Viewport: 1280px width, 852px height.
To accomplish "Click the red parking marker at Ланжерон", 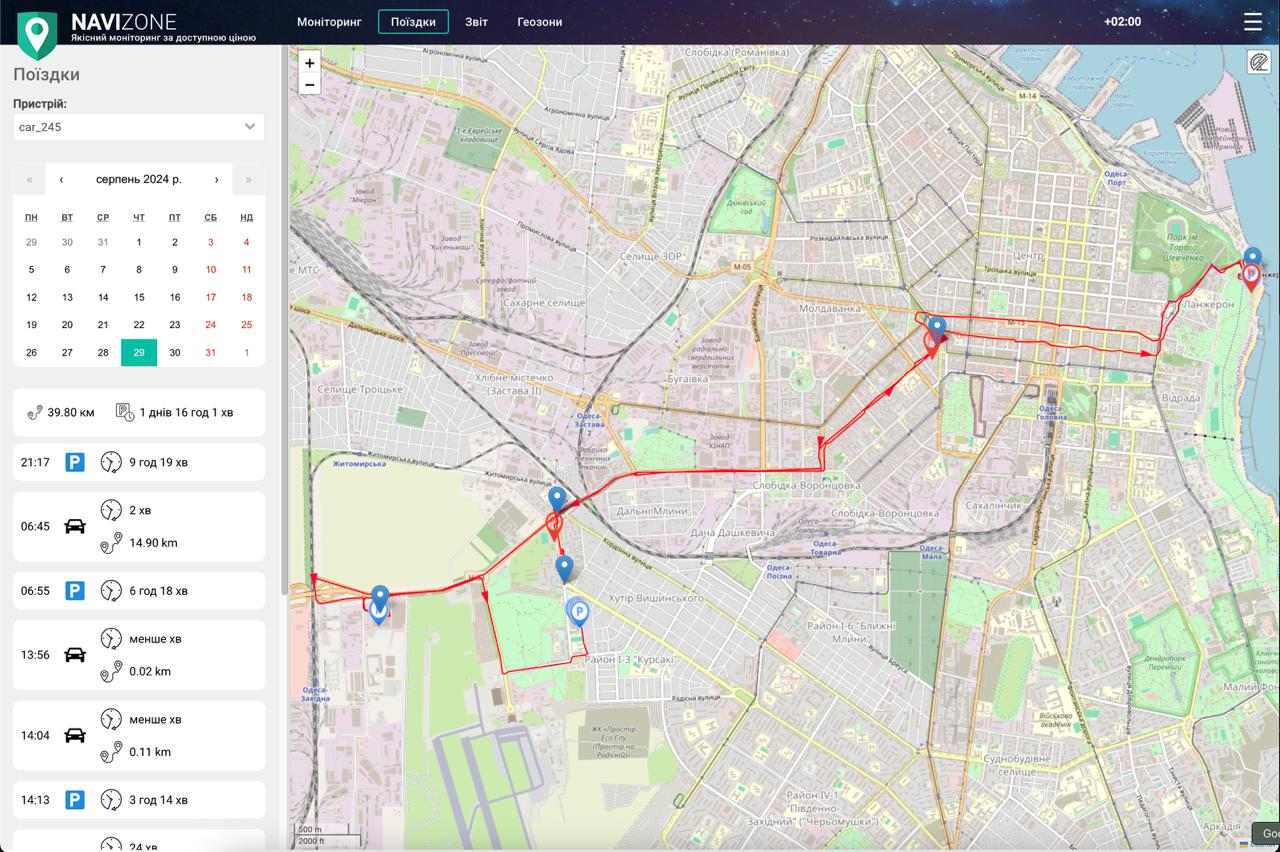I will tap(1250, 276).
